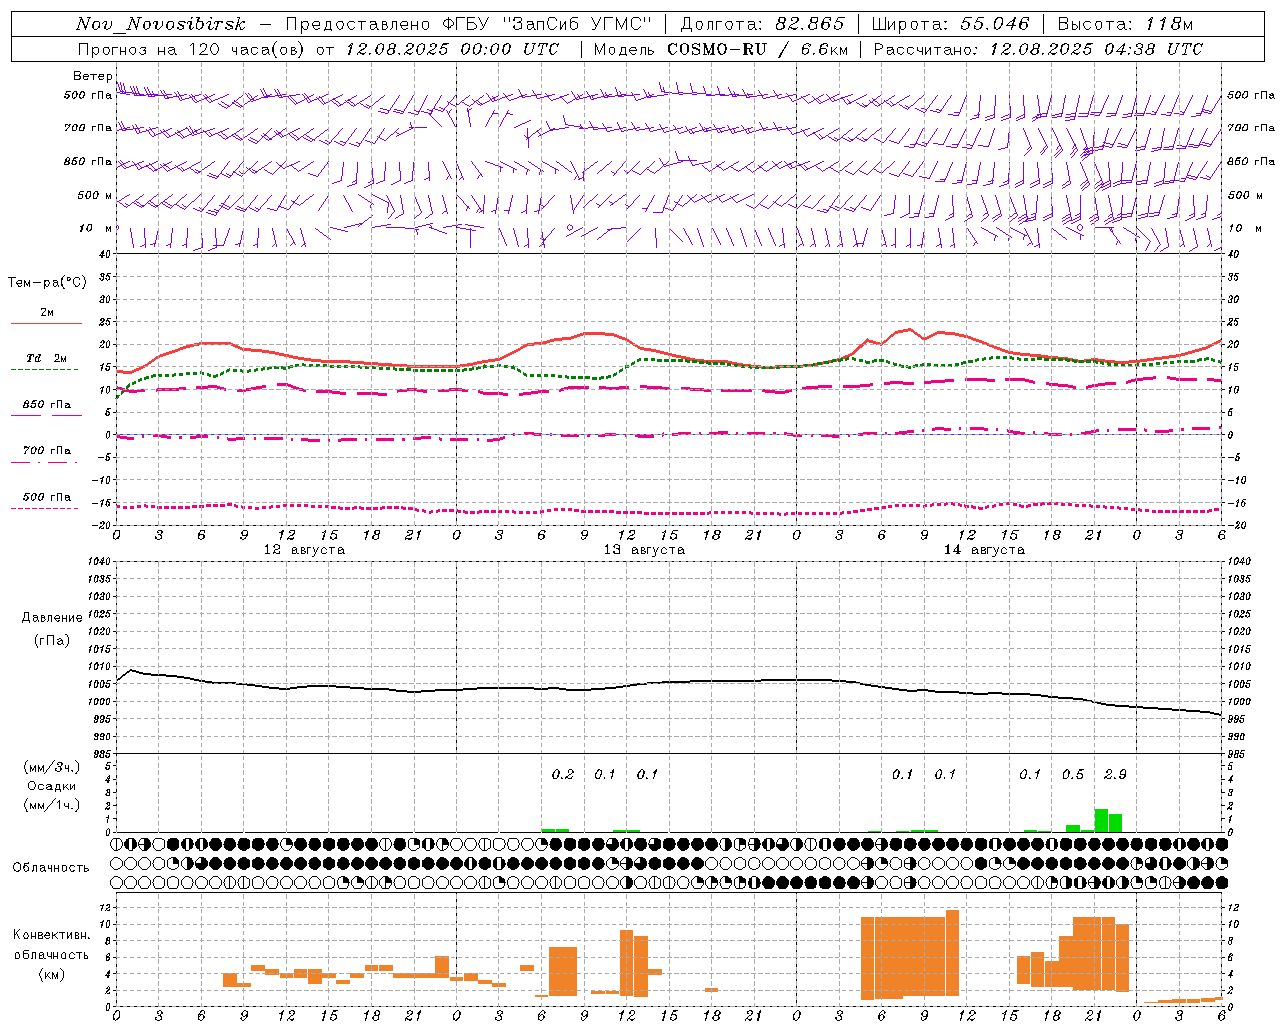The height and width of the screenshot is (1024, 1280).
Task: Click the Конвективн. panel label
Action: point(52,935)
